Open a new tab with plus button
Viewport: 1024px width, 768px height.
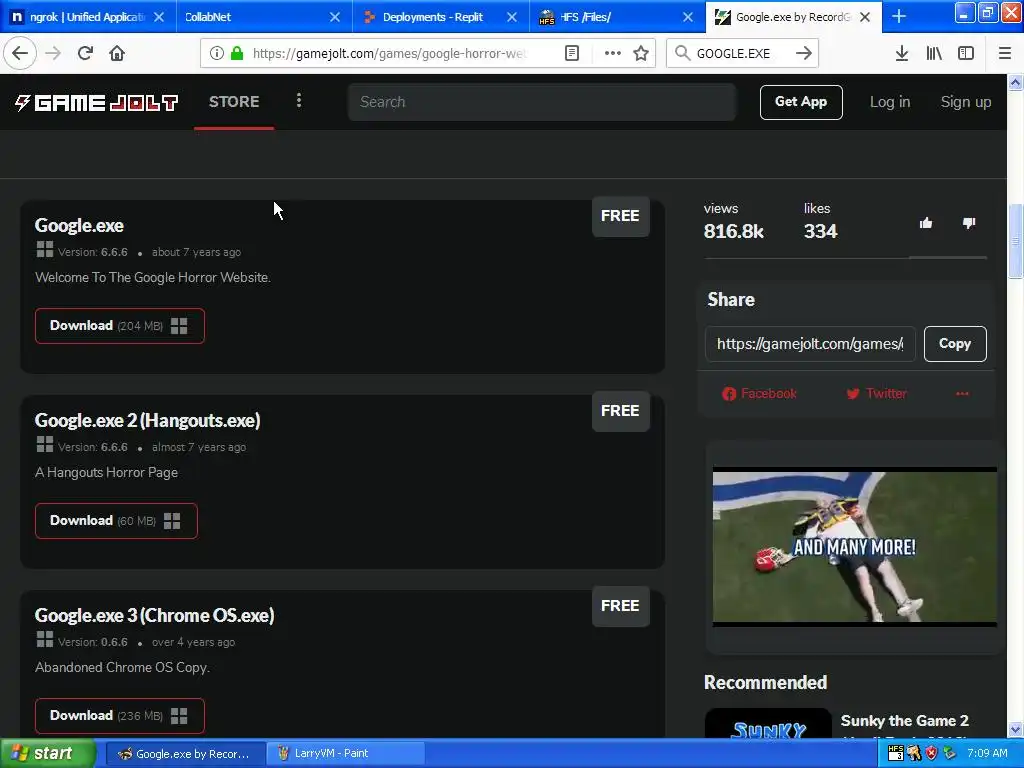[x=899, y=16]
